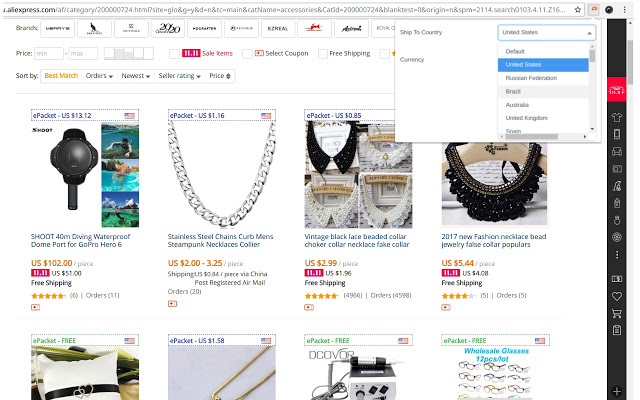Image resolution: width=640 pixels, height=400 pixels.
Task: Click US flag on ePacket US $13.12
Action: [129, 116]
